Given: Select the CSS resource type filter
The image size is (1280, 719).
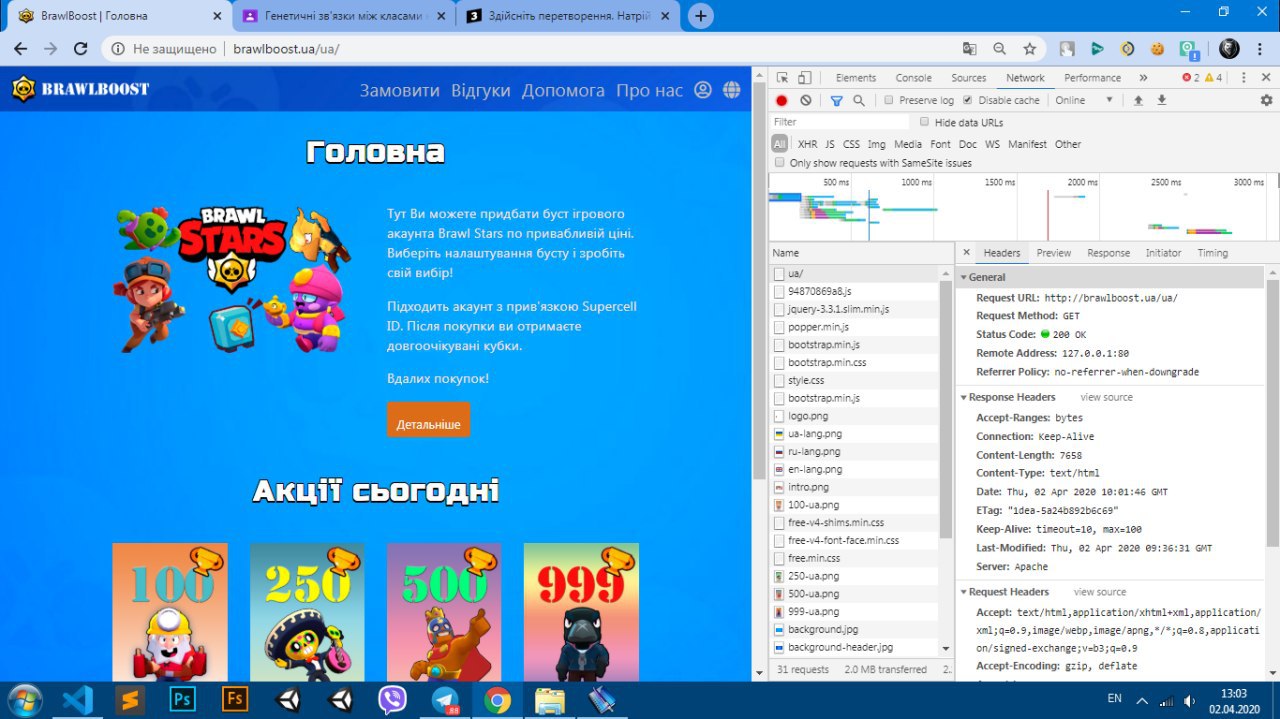Looking at the screenshot, I should (x=851, y=144).
